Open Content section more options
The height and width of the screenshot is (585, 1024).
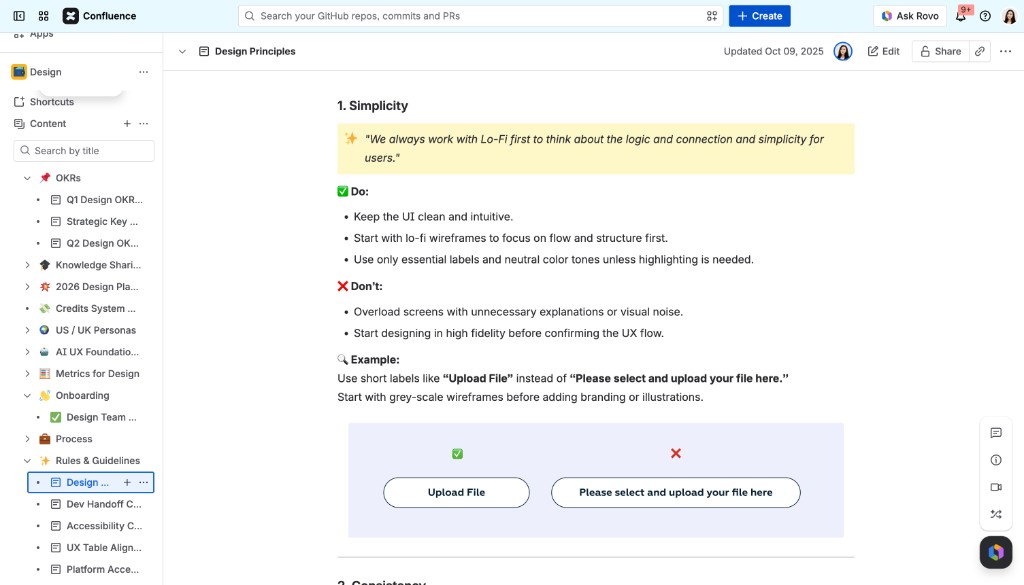click(x=144, y=123)
